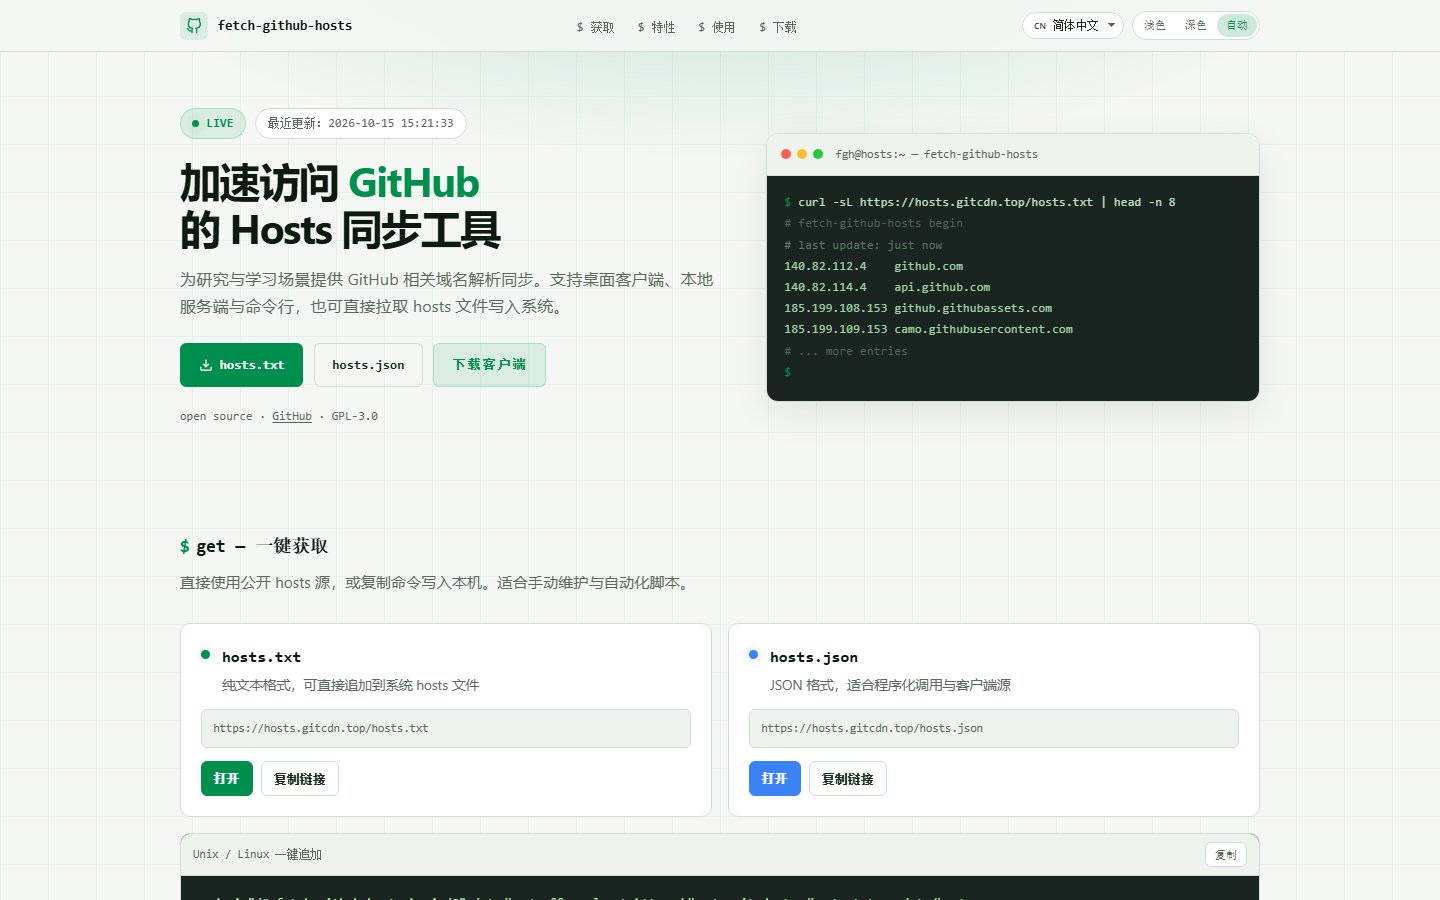Click 复制链接 in the hosts.json card
The height and width of the screenshot is (900, 1440).
(x=848, y=779)
